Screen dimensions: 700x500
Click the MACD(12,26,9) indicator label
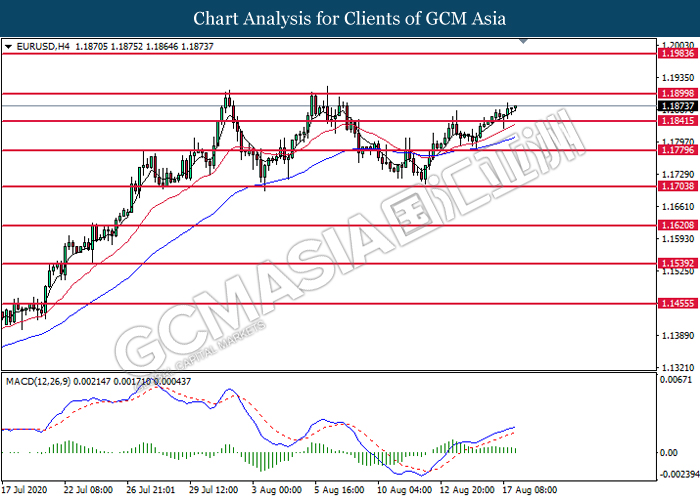[38, 382]
